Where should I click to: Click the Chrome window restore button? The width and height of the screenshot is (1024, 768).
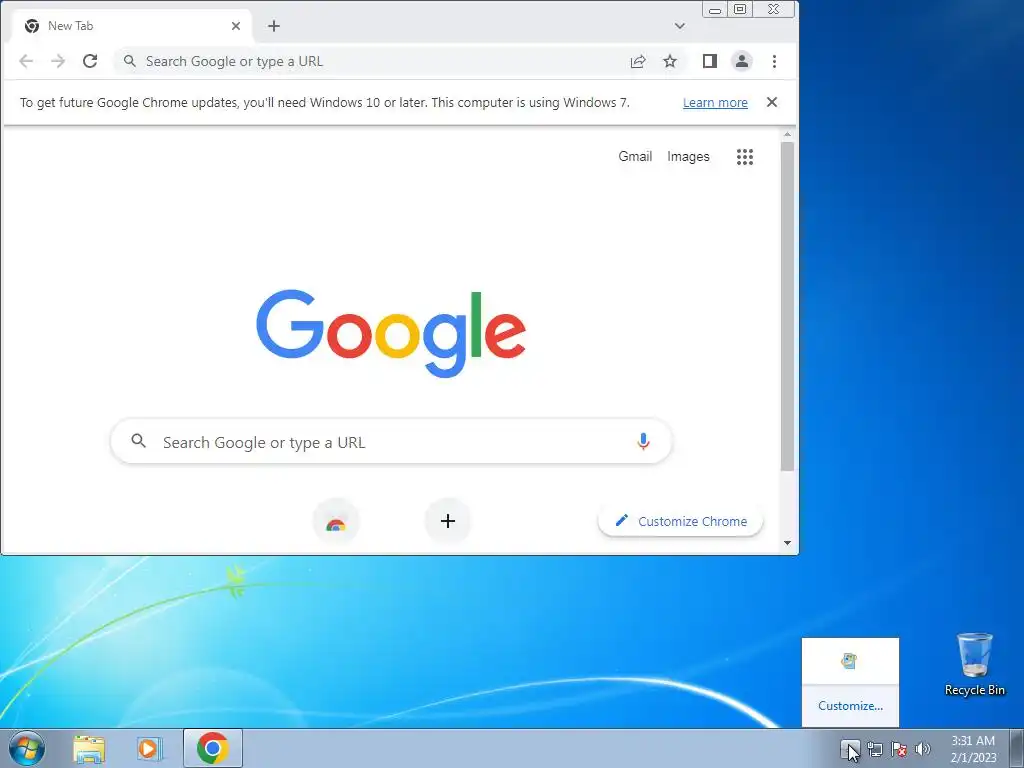tap(740, 9)
